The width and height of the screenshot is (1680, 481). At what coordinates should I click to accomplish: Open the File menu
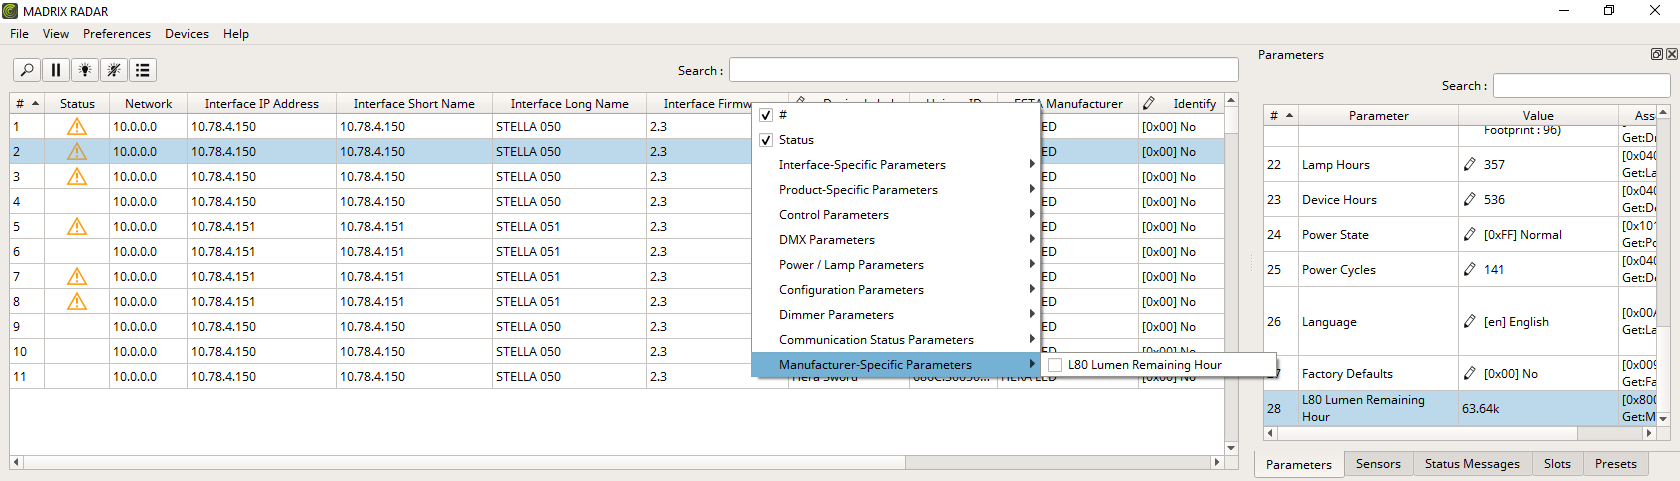(19, 34)
